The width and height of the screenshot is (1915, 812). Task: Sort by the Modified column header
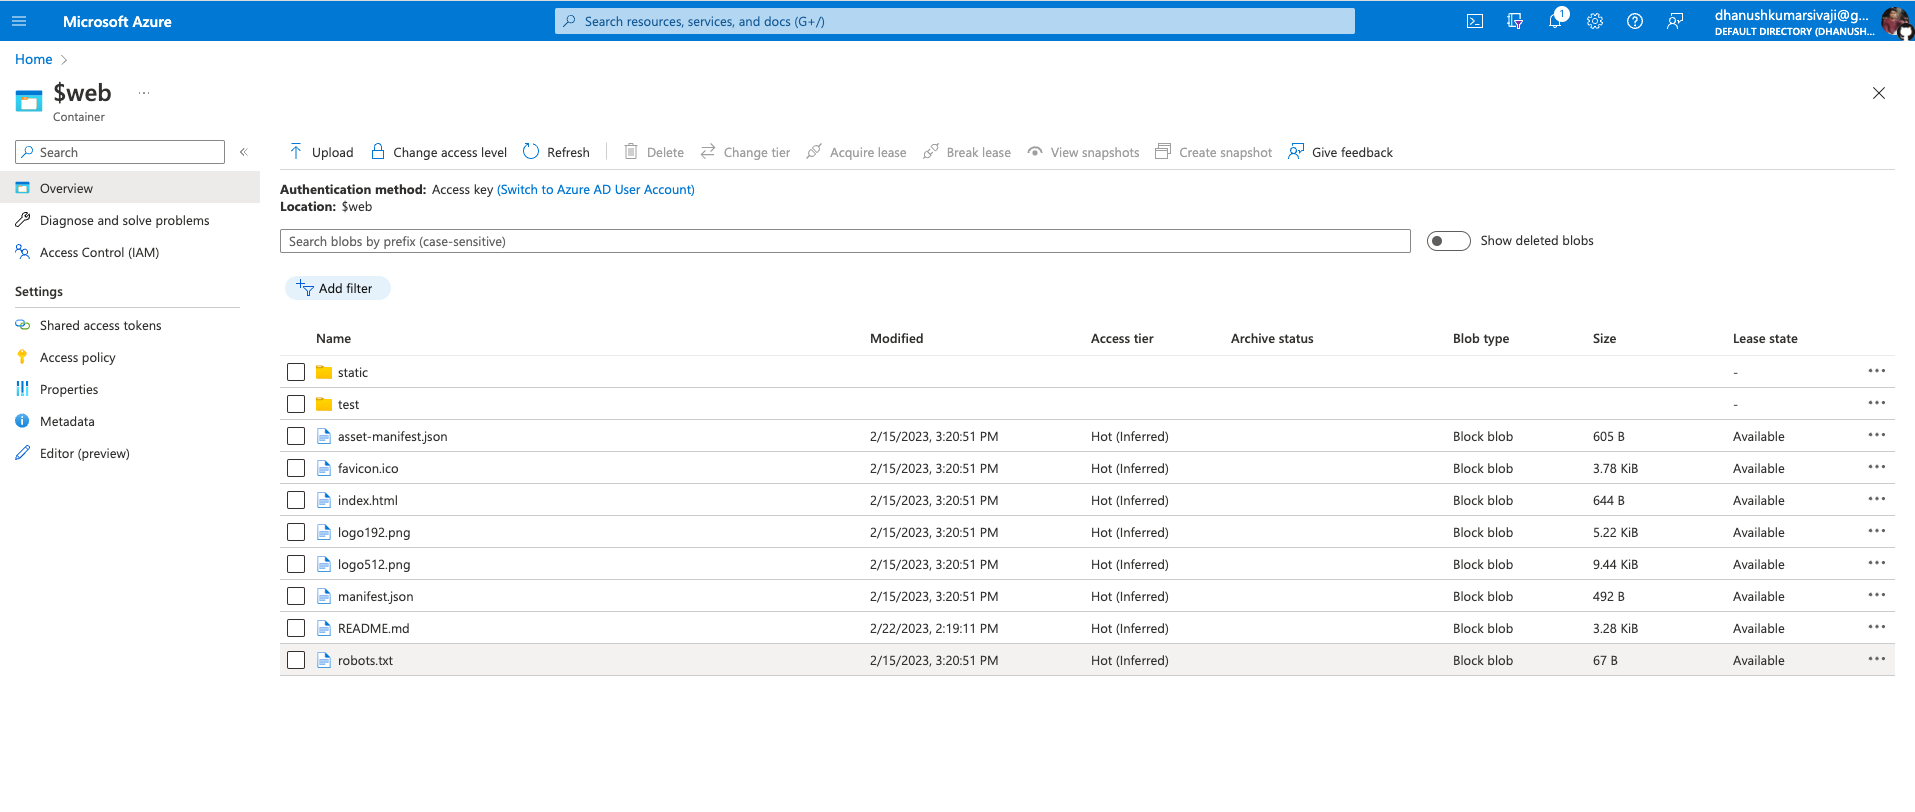897,338
